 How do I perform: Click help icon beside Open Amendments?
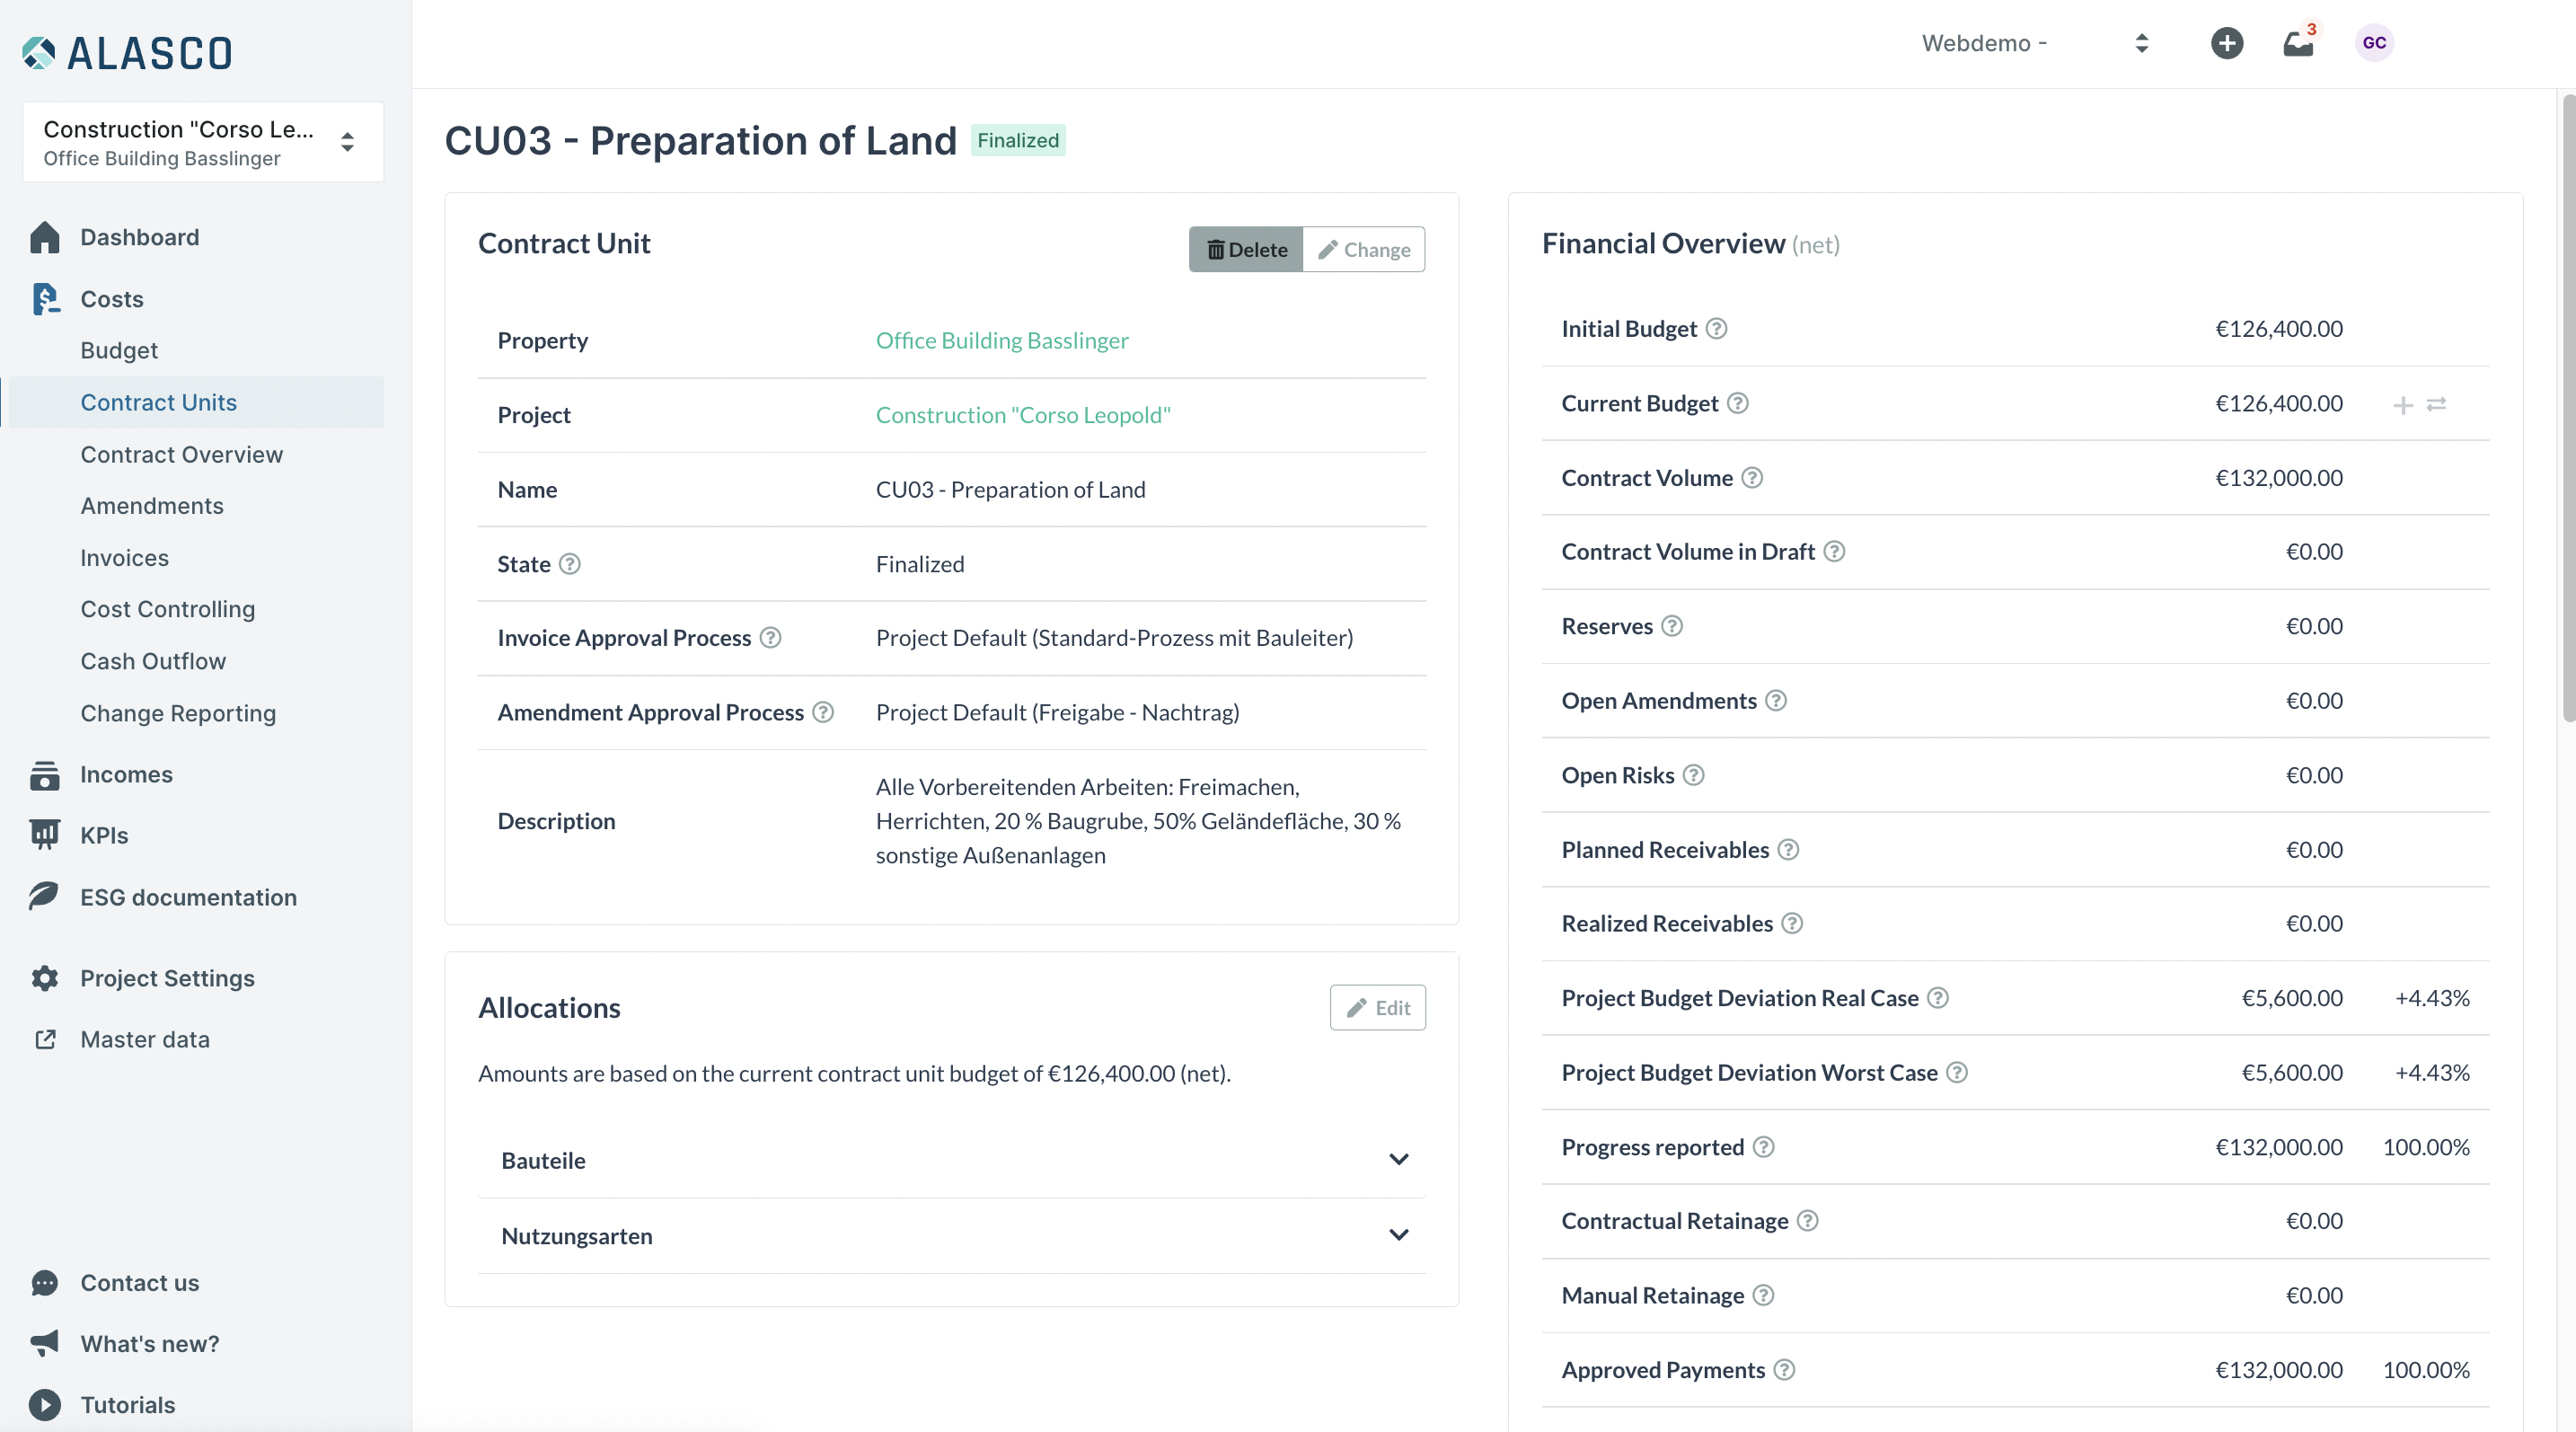tap(1776, 701)
